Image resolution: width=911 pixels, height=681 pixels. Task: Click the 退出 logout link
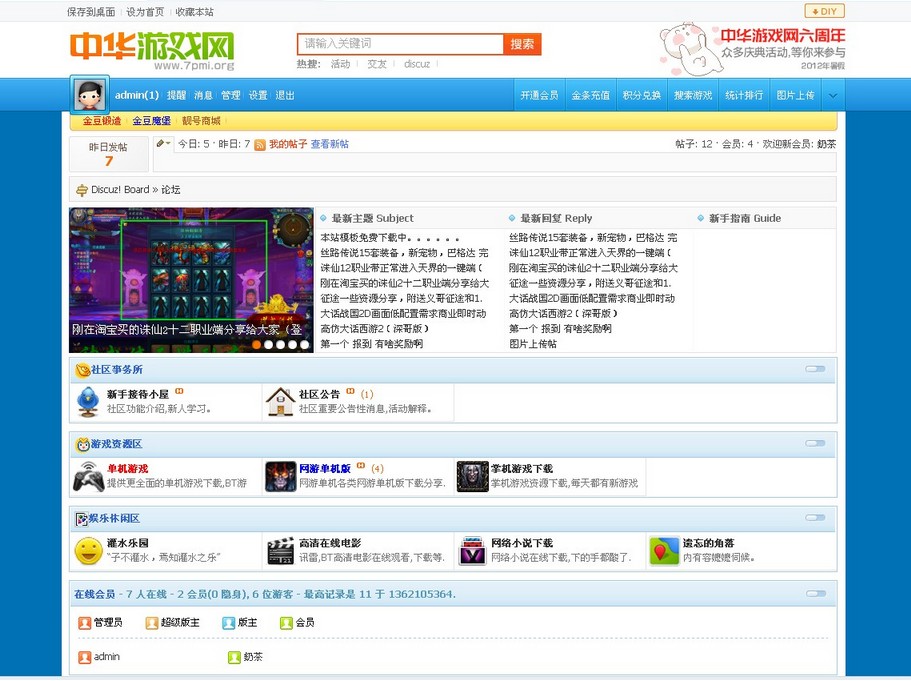pos(285,95)
